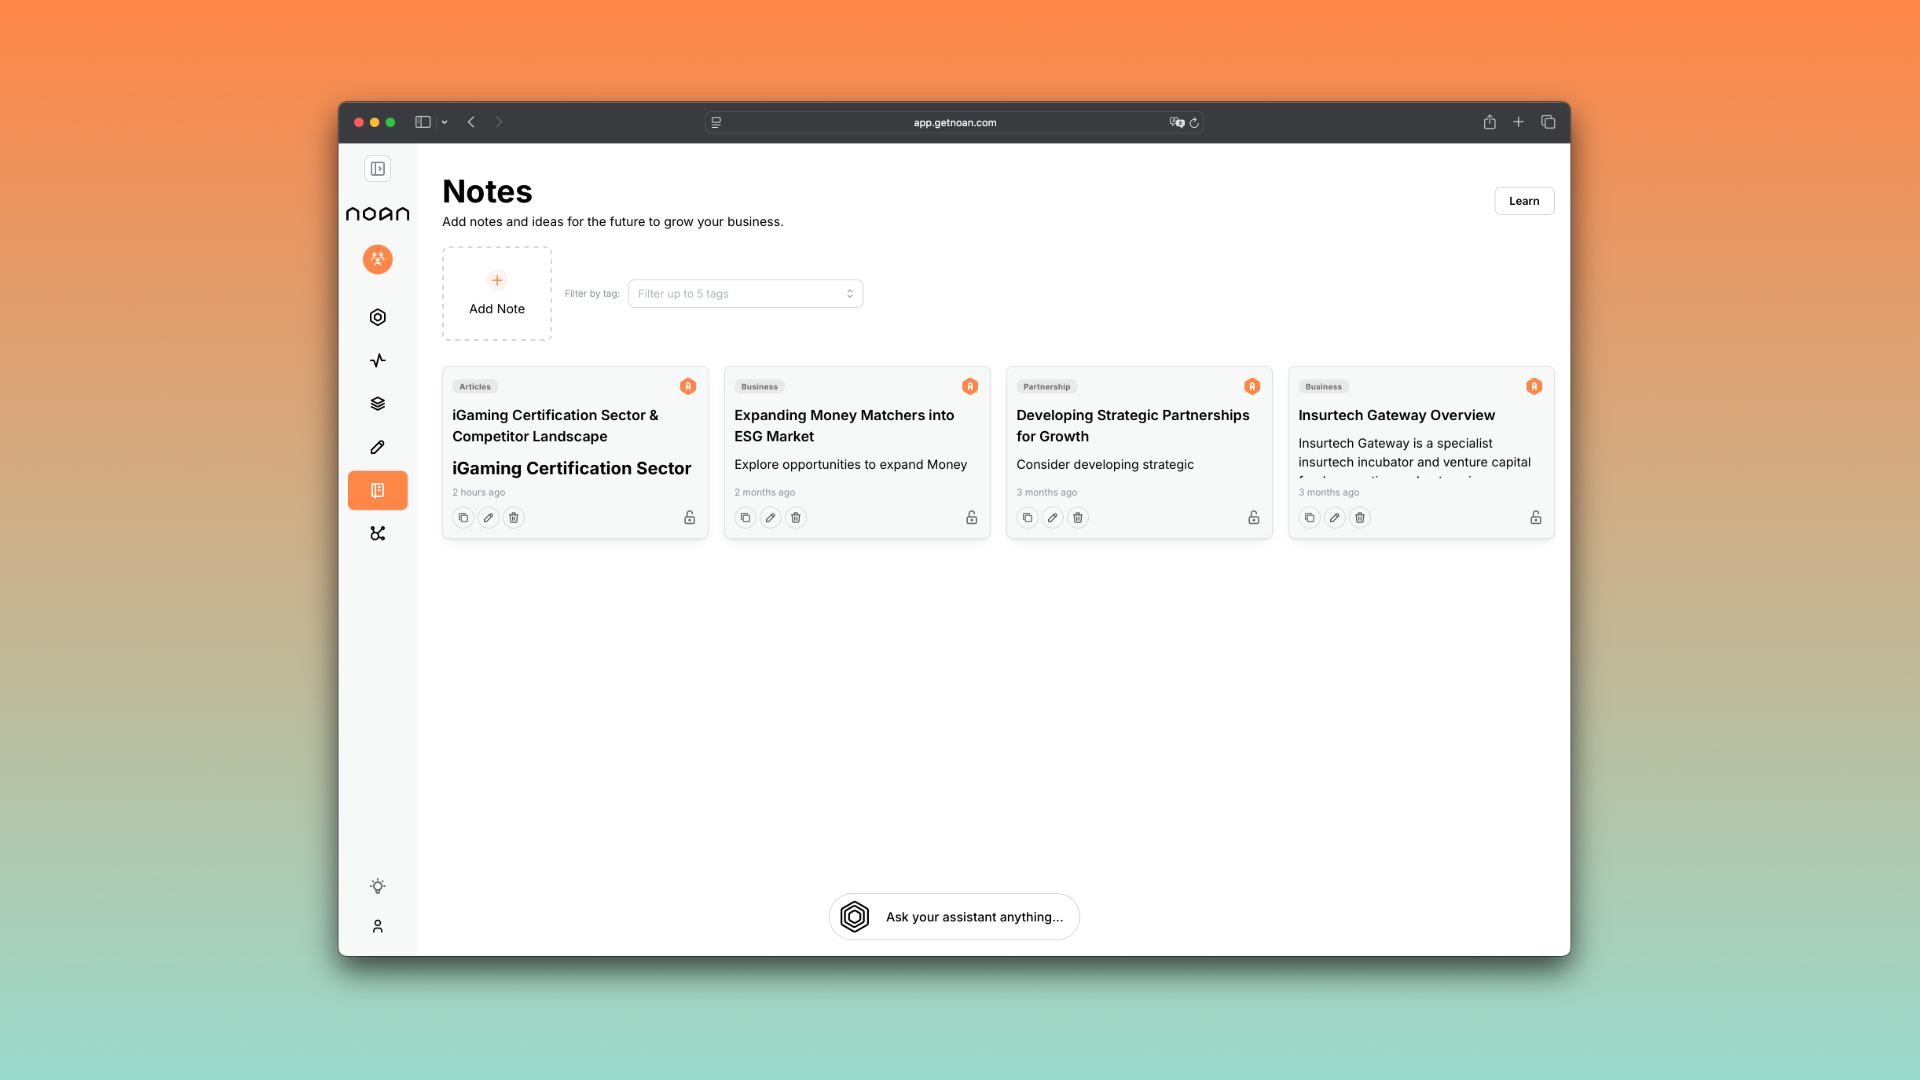
Task: Select the Articles tag on first note
Action: (475, 387)
